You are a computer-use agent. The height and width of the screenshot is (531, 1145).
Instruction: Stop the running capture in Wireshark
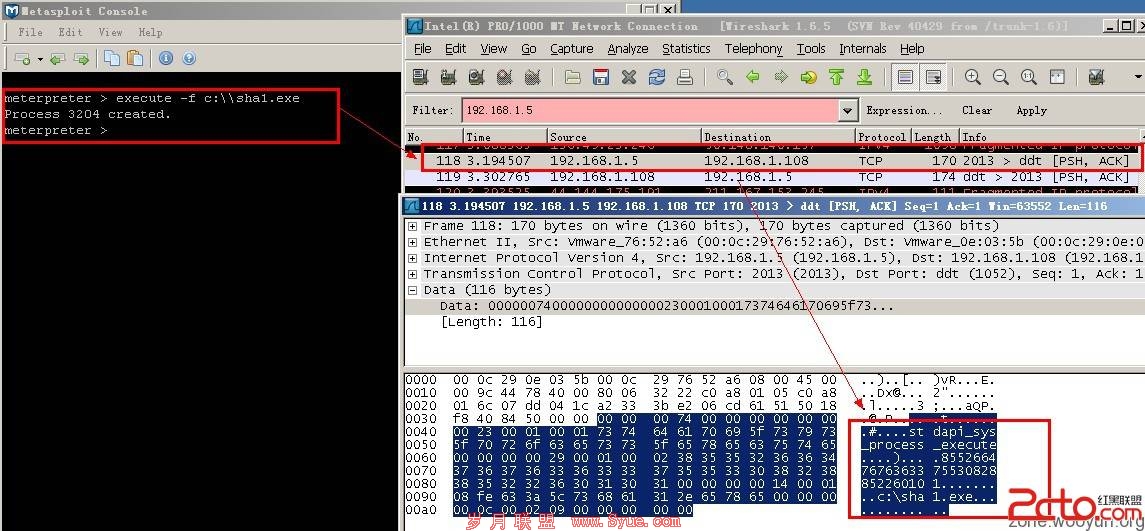(x=505, y=77)
